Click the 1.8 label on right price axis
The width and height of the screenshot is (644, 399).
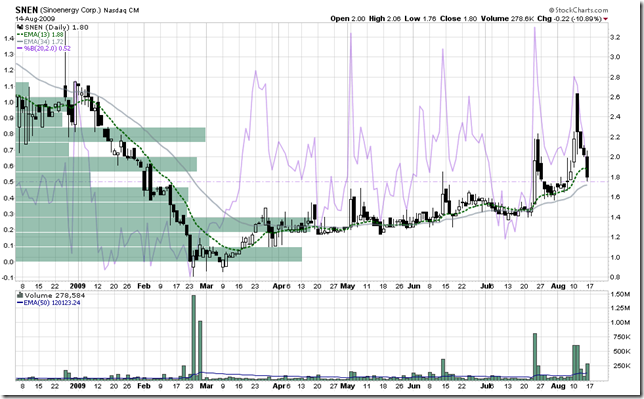(x=615, y=177)
